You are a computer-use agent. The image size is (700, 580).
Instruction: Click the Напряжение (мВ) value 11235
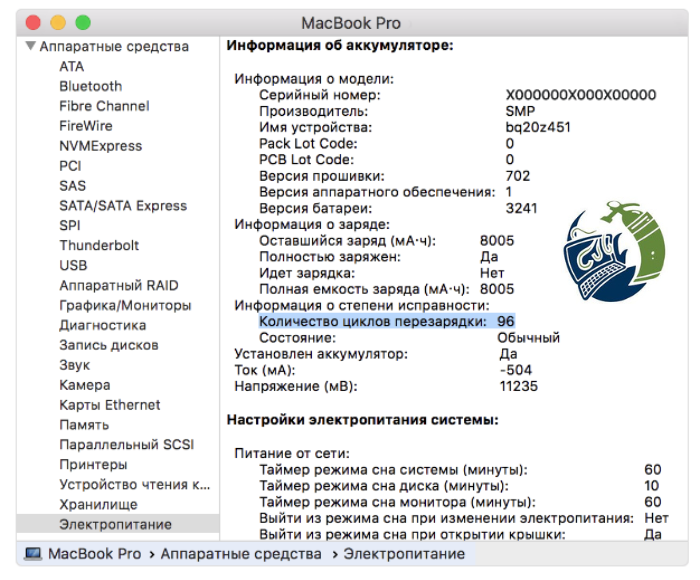click(x=519, y=386)
